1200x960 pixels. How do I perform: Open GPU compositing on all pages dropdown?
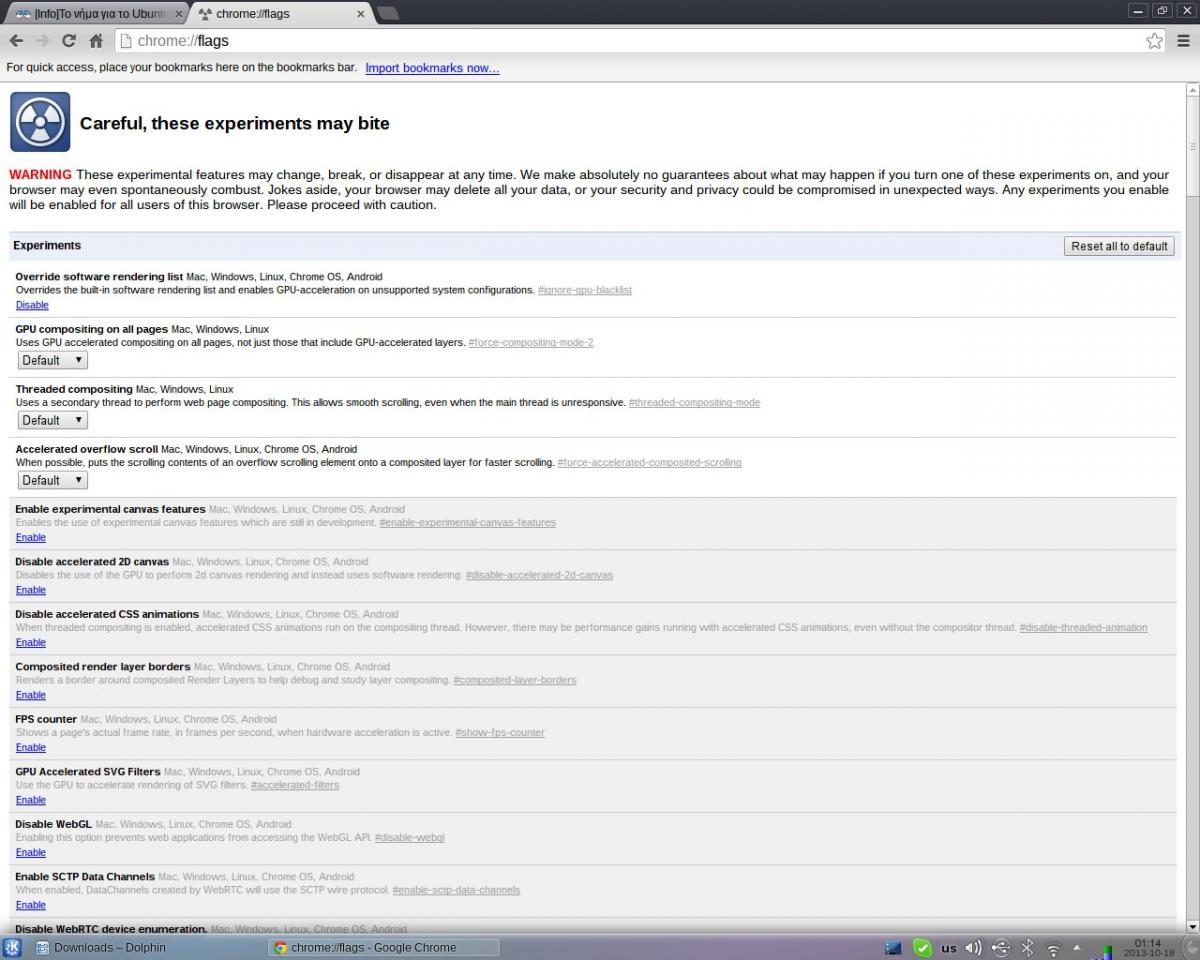point(53,360)
